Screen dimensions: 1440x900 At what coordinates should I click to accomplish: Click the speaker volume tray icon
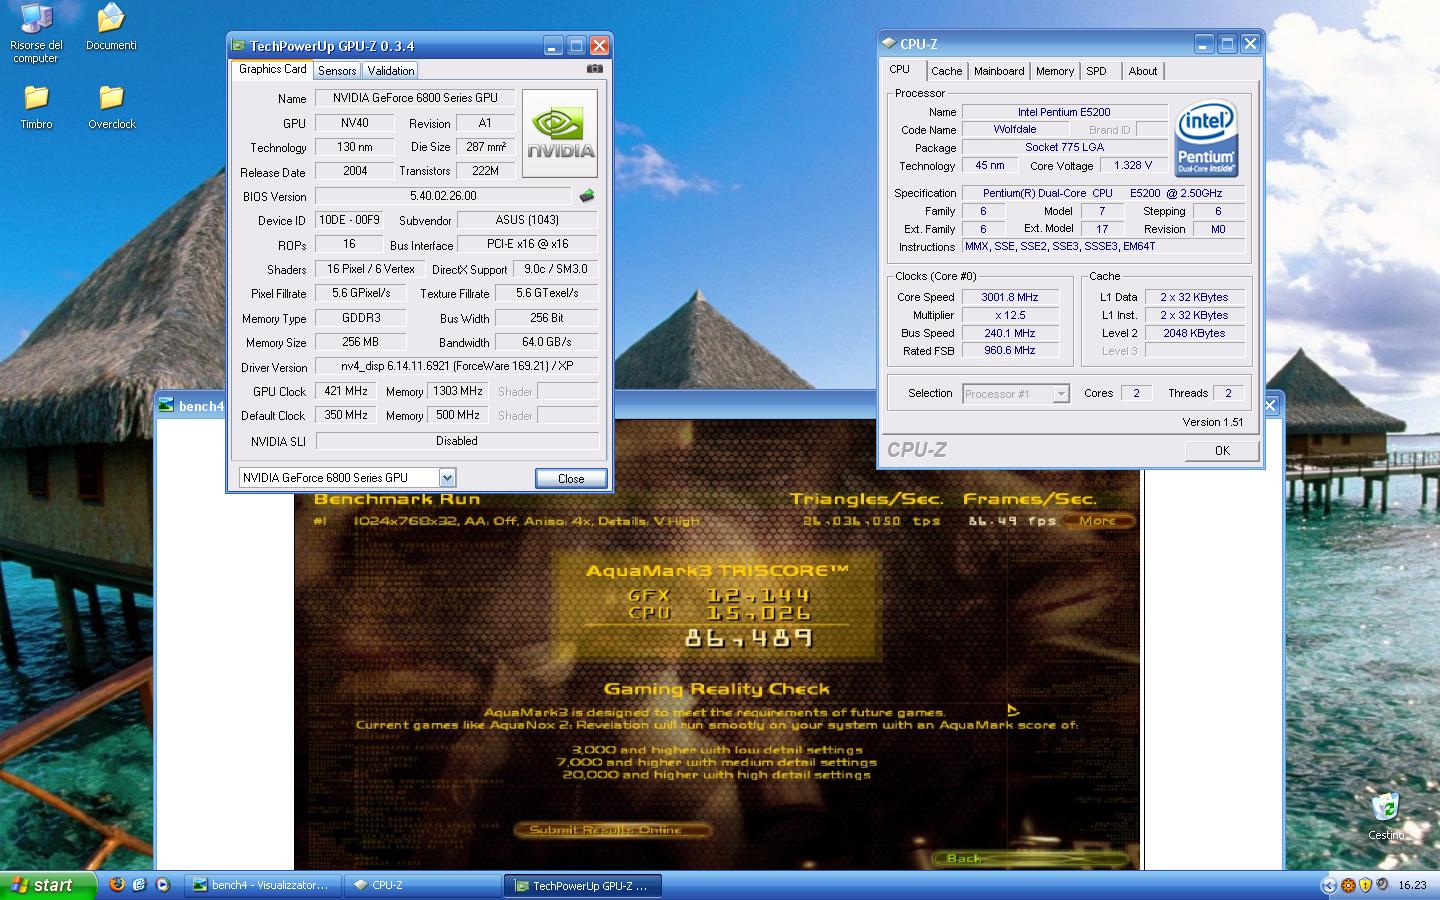pyautogui.click(x=1382, y=885)
